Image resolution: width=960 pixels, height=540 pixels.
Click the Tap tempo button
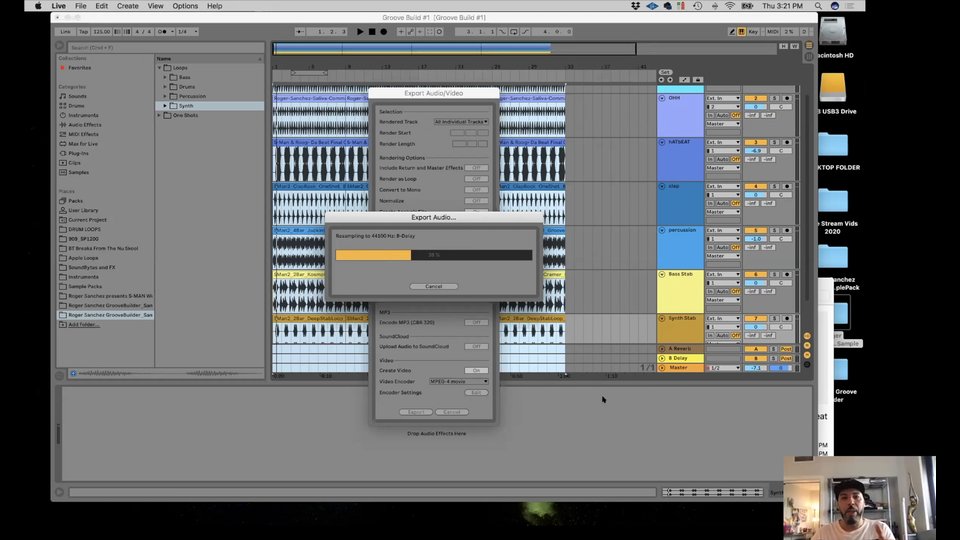coord(83,31)
